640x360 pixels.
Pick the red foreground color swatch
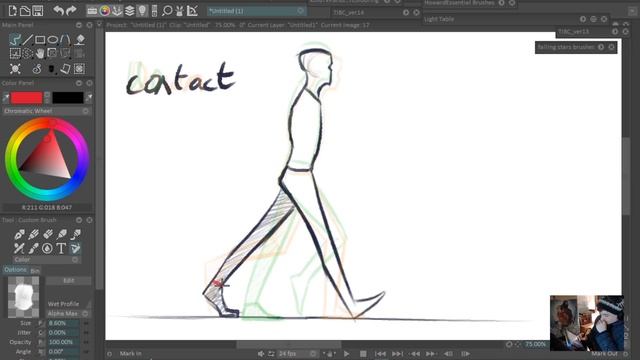(x=27, y=98)
